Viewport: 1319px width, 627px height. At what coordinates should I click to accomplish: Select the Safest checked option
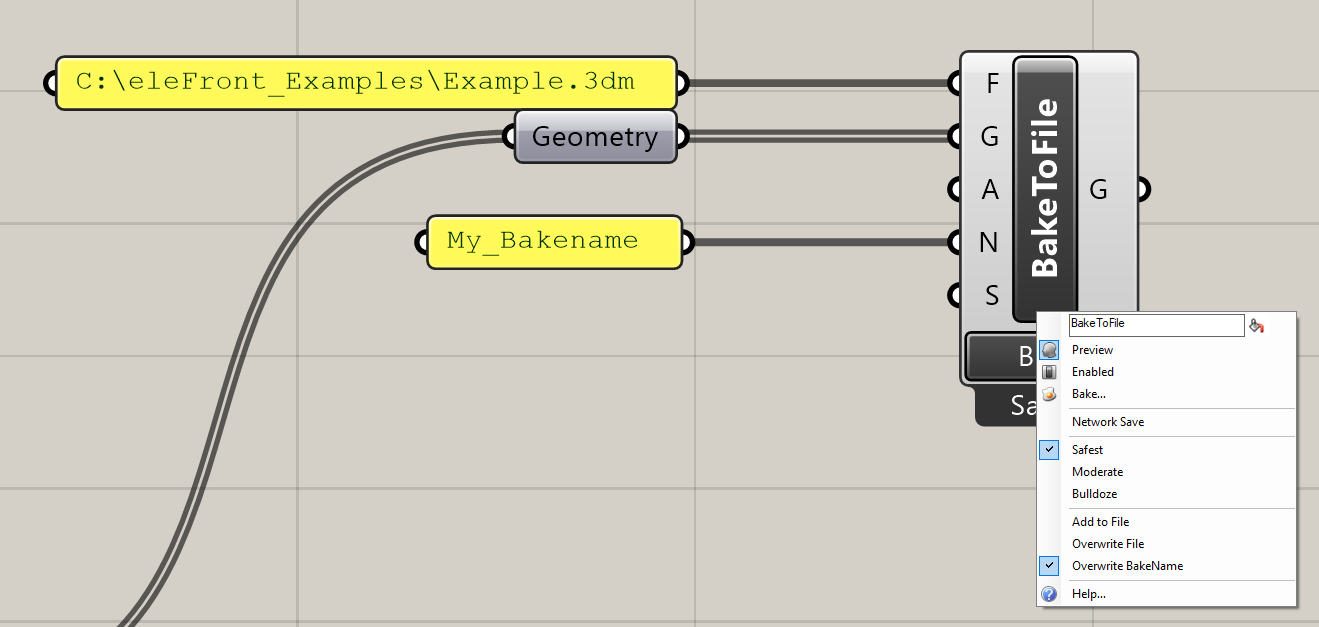click(x=1087, y=450)
